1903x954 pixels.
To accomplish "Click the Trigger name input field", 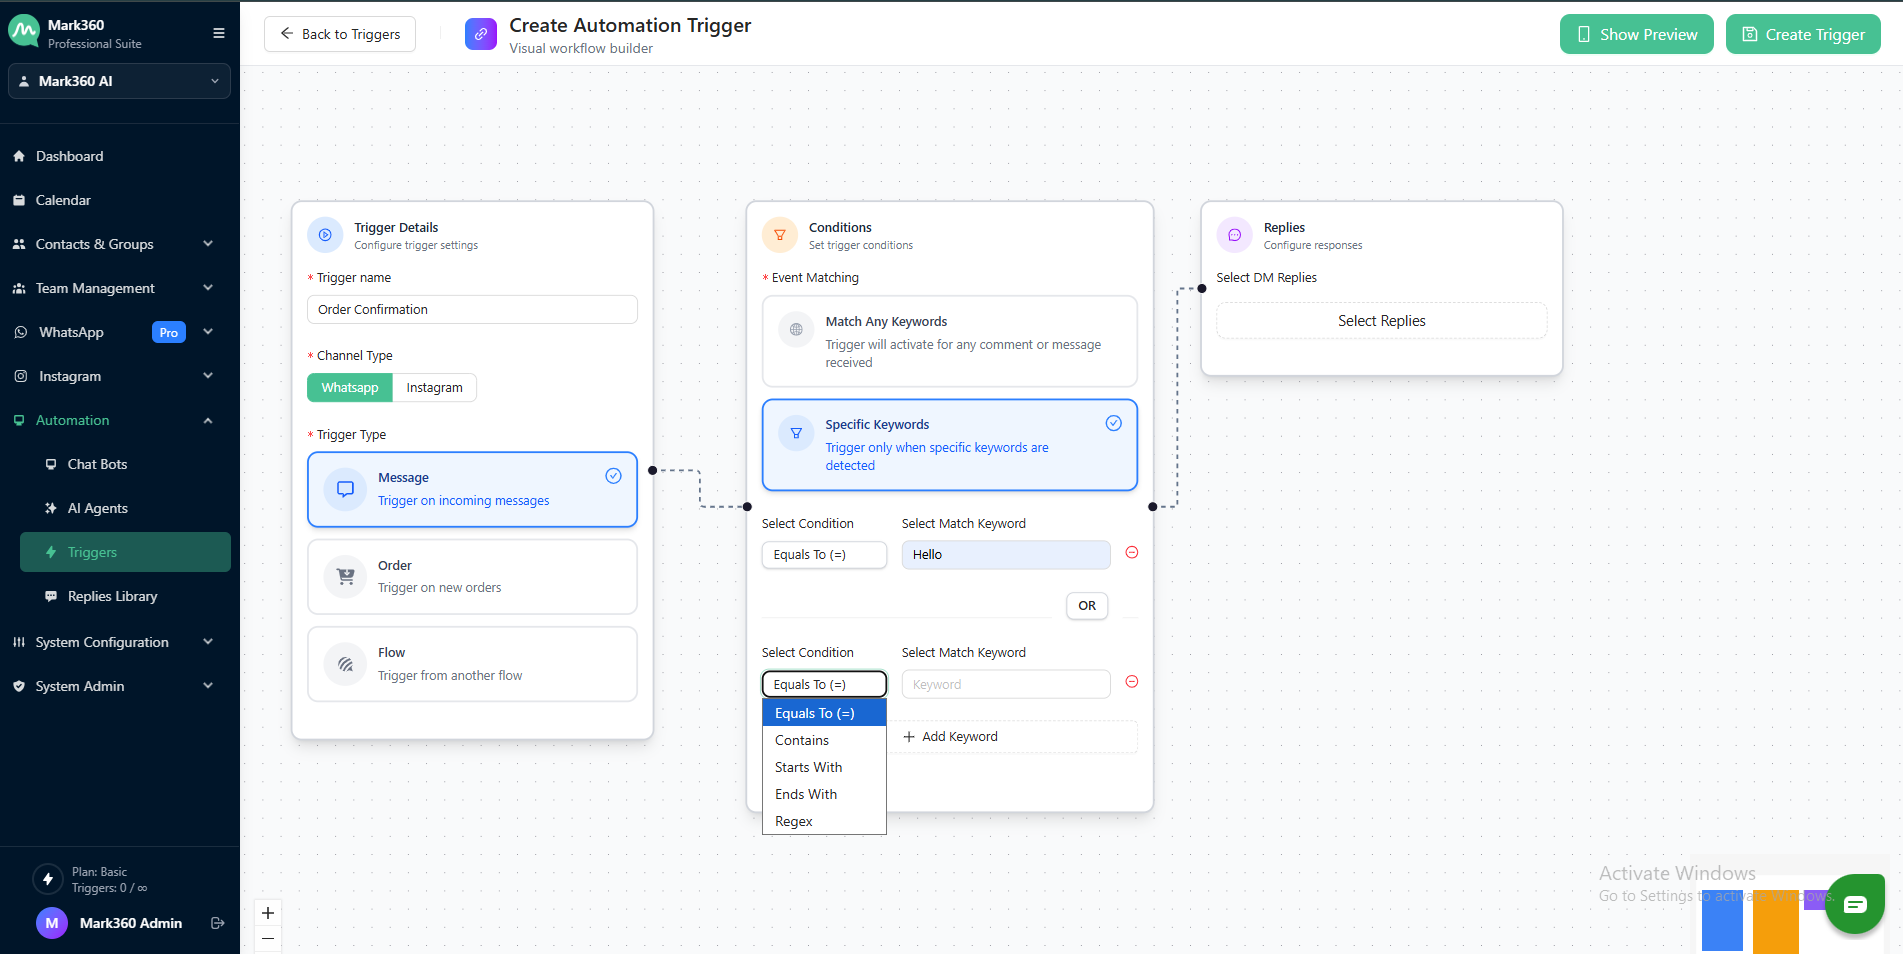I will (x=472, y=310).
